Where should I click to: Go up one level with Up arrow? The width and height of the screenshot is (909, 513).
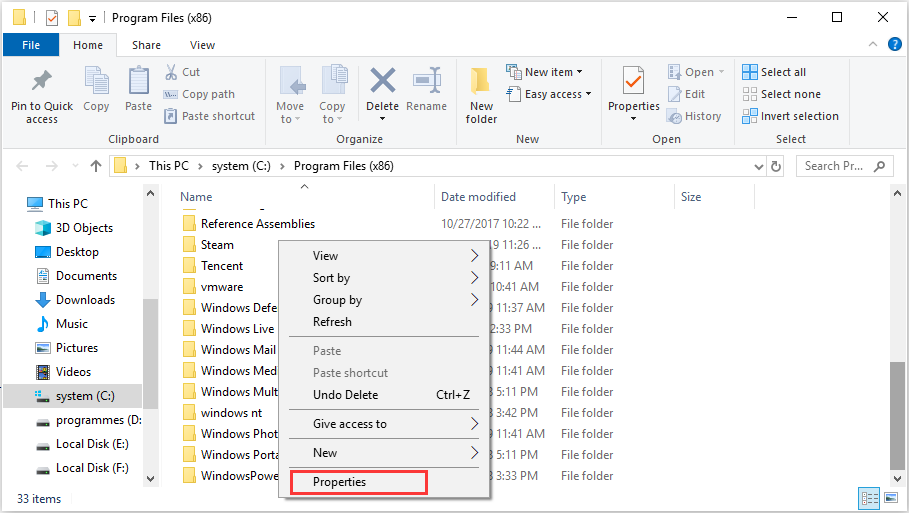95,166
